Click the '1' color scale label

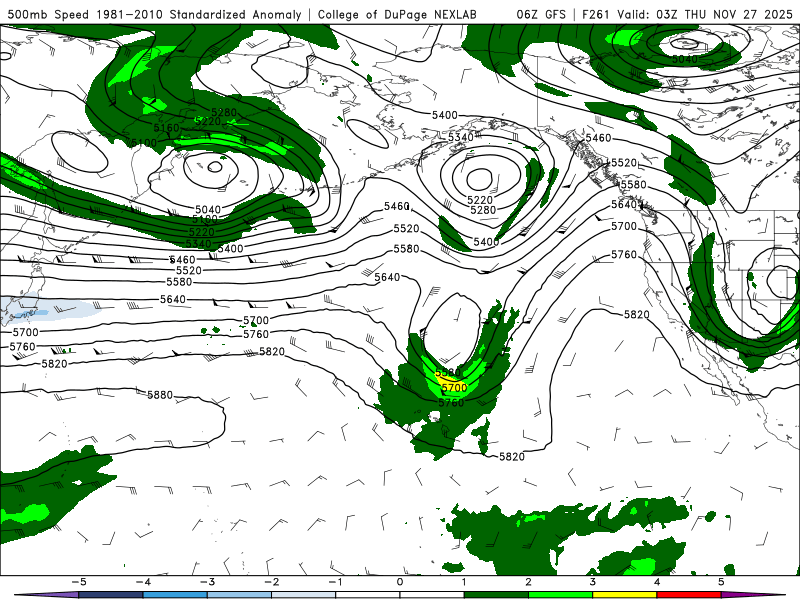464,582
